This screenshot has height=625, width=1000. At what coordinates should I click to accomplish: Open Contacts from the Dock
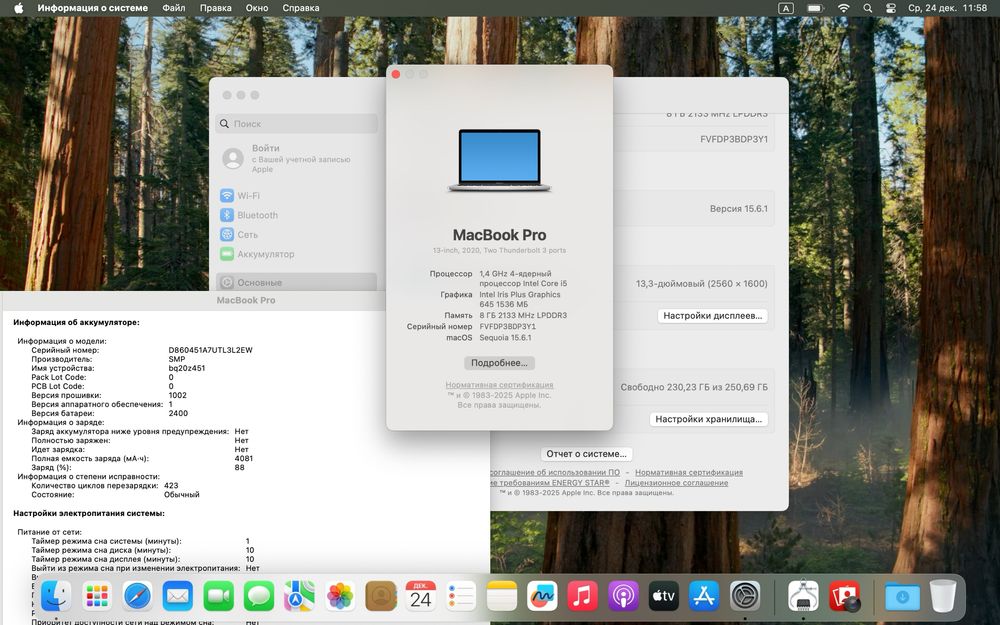coord(381,596)
